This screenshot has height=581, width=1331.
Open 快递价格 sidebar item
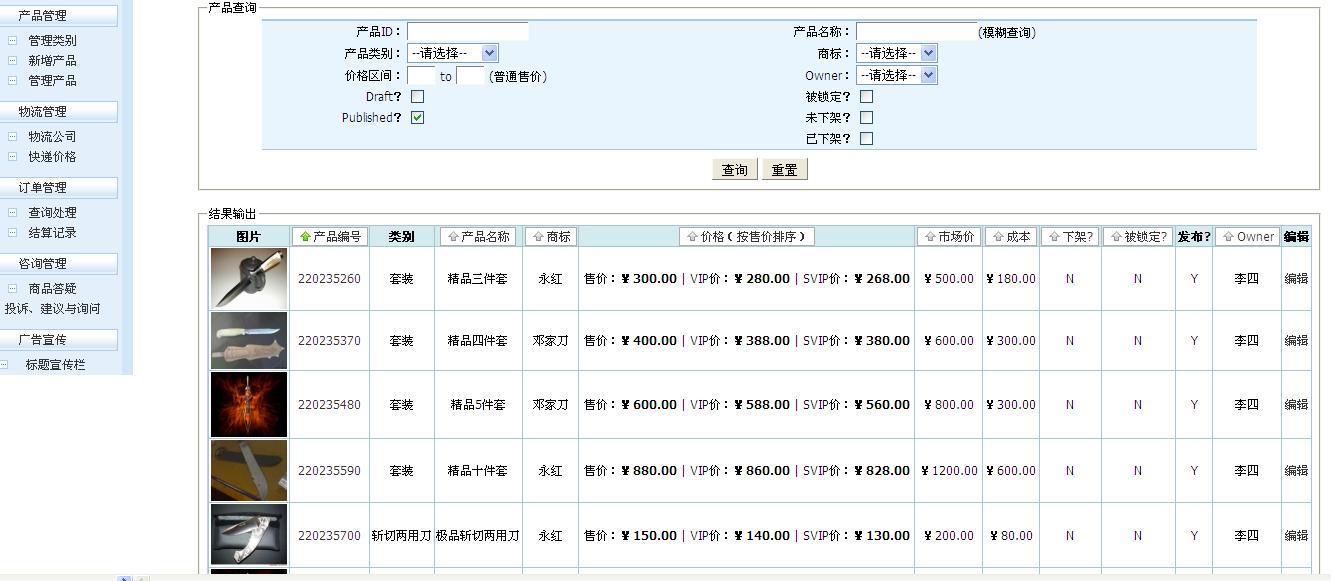coord(52,157)
